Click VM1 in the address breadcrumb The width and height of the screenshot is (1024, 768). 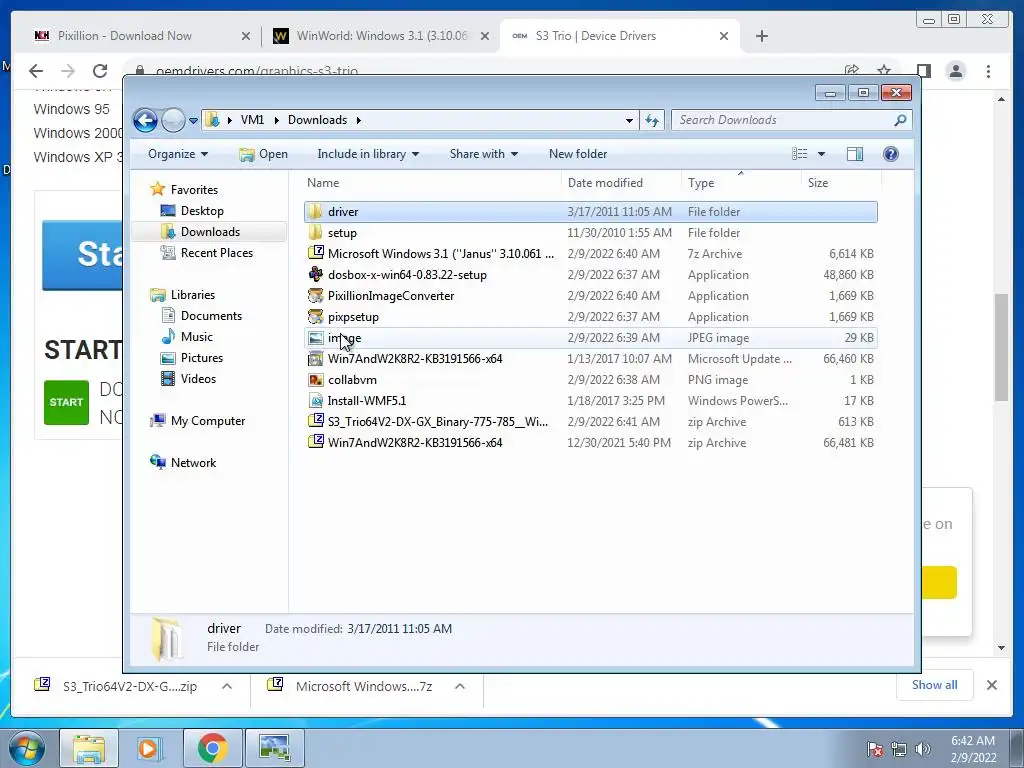click(x=252, y=120)
